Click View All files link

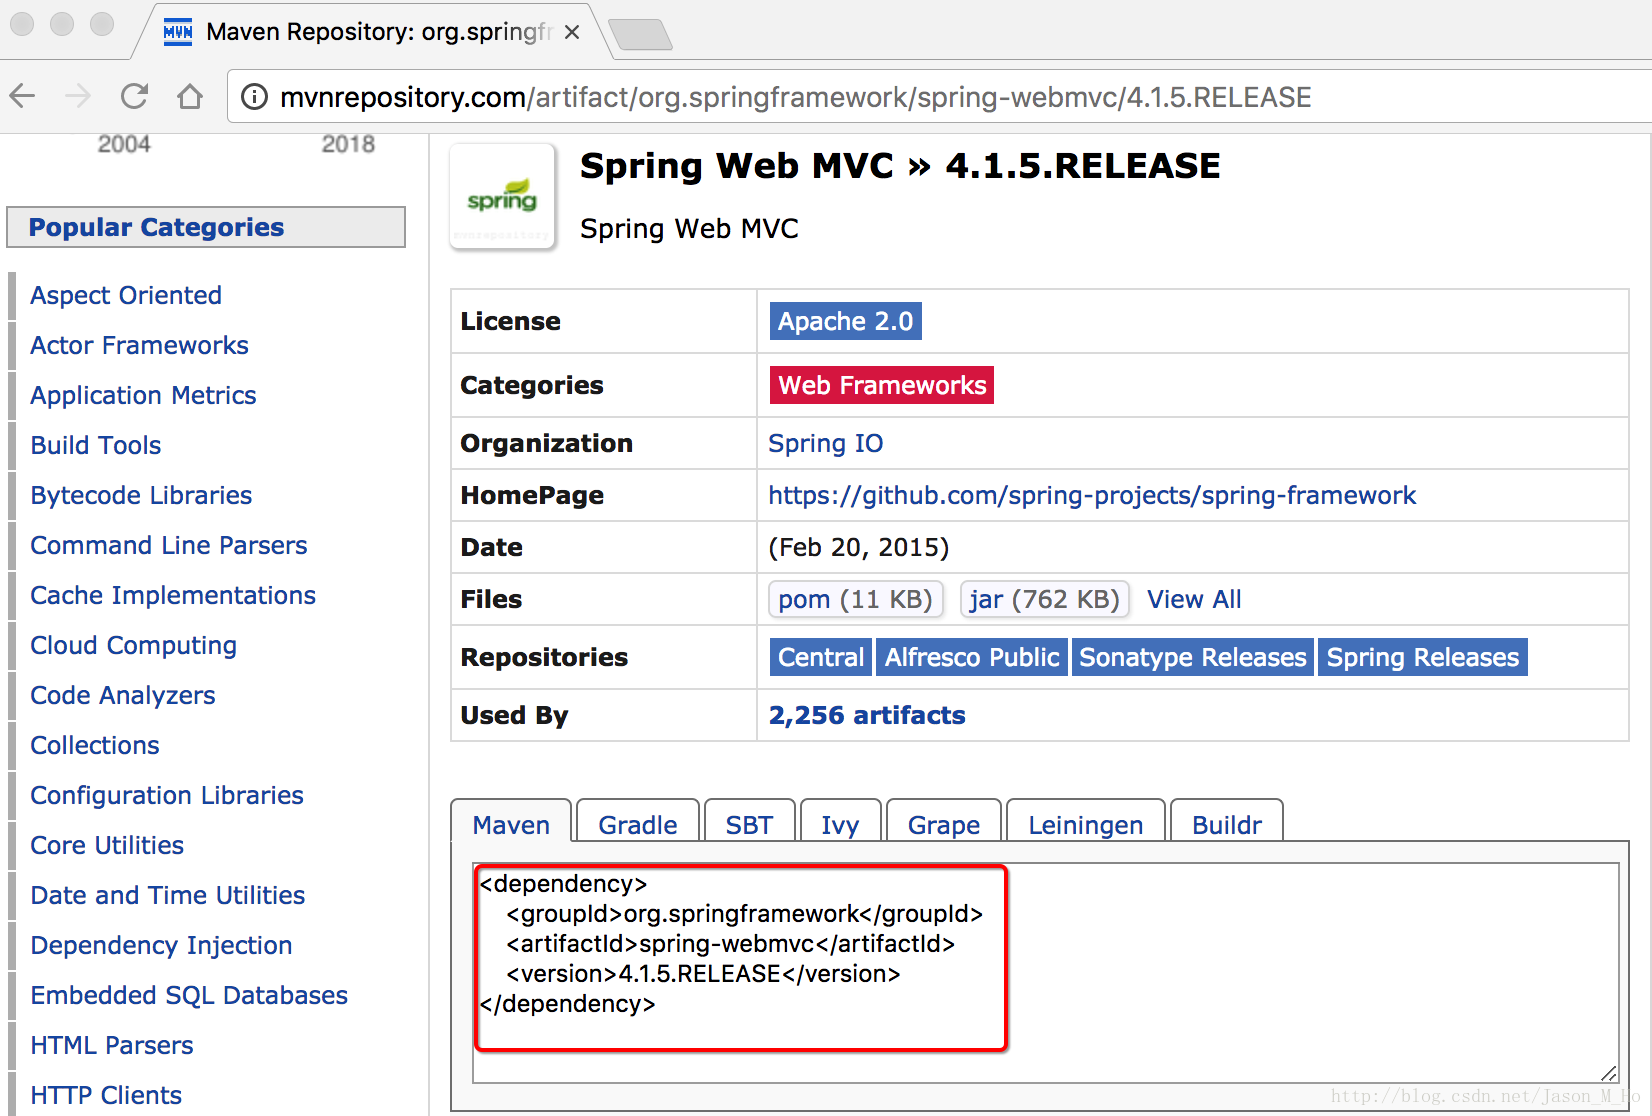tap(1194, 599)
